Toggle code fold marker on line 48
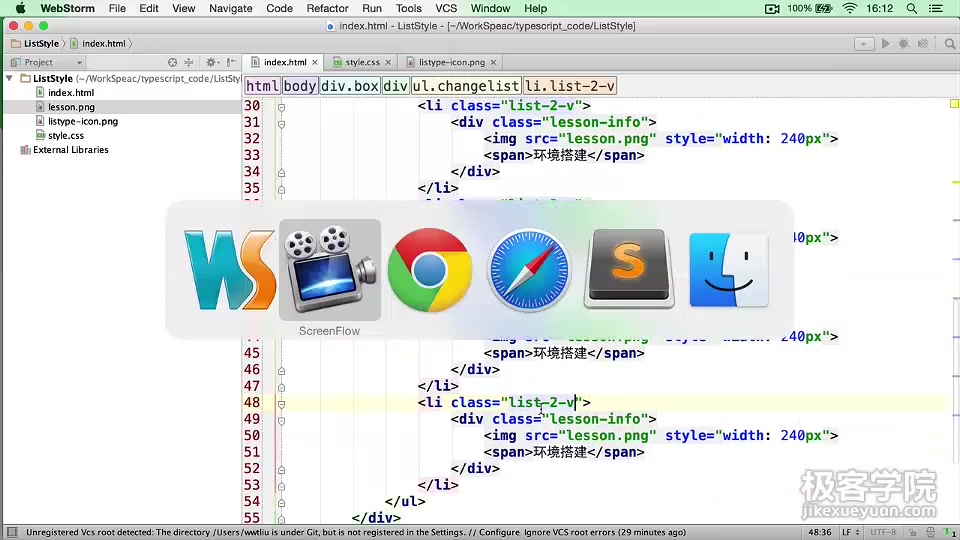The width and height of the screenshot is (960, 540). click(x=281, y=403)
